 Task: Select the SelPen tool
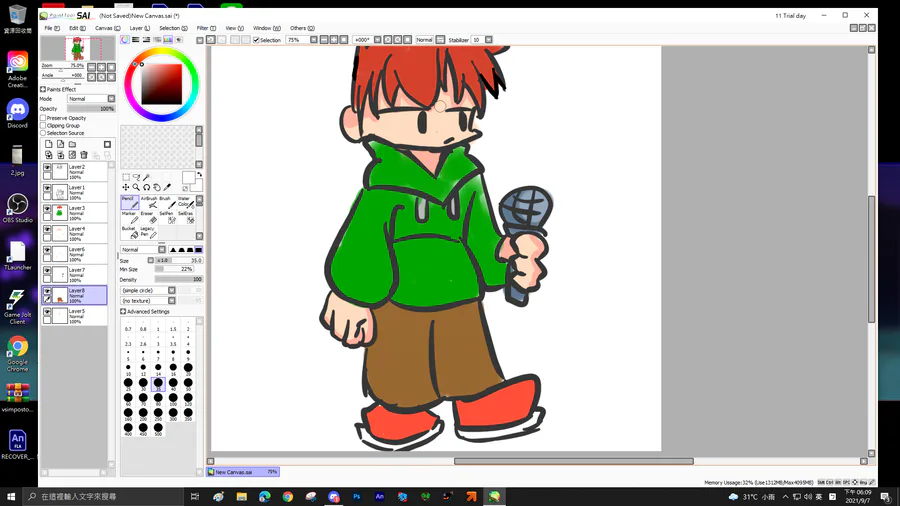167,217
